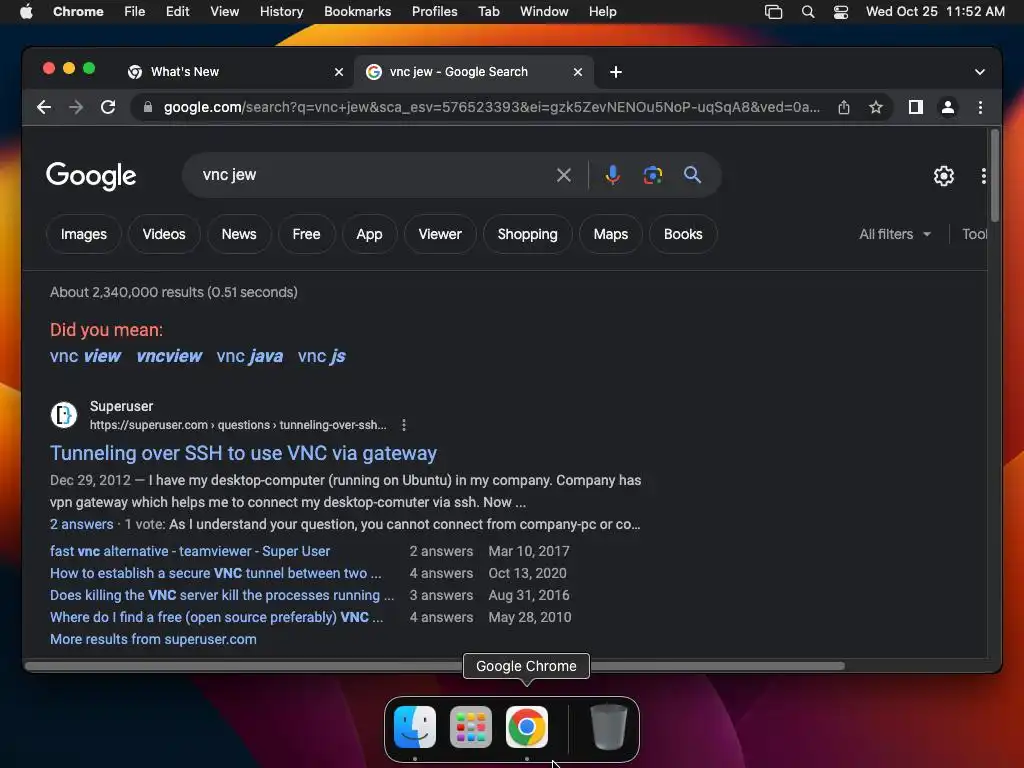Filter results by Books
This screenshot has width=1024, height=768.
click(683, 234)
